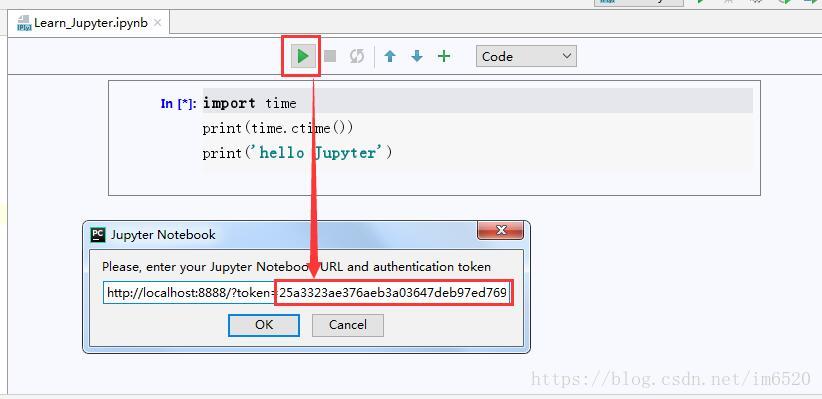Cancel the Jupyter Notebook dialog

coord(348,325)
